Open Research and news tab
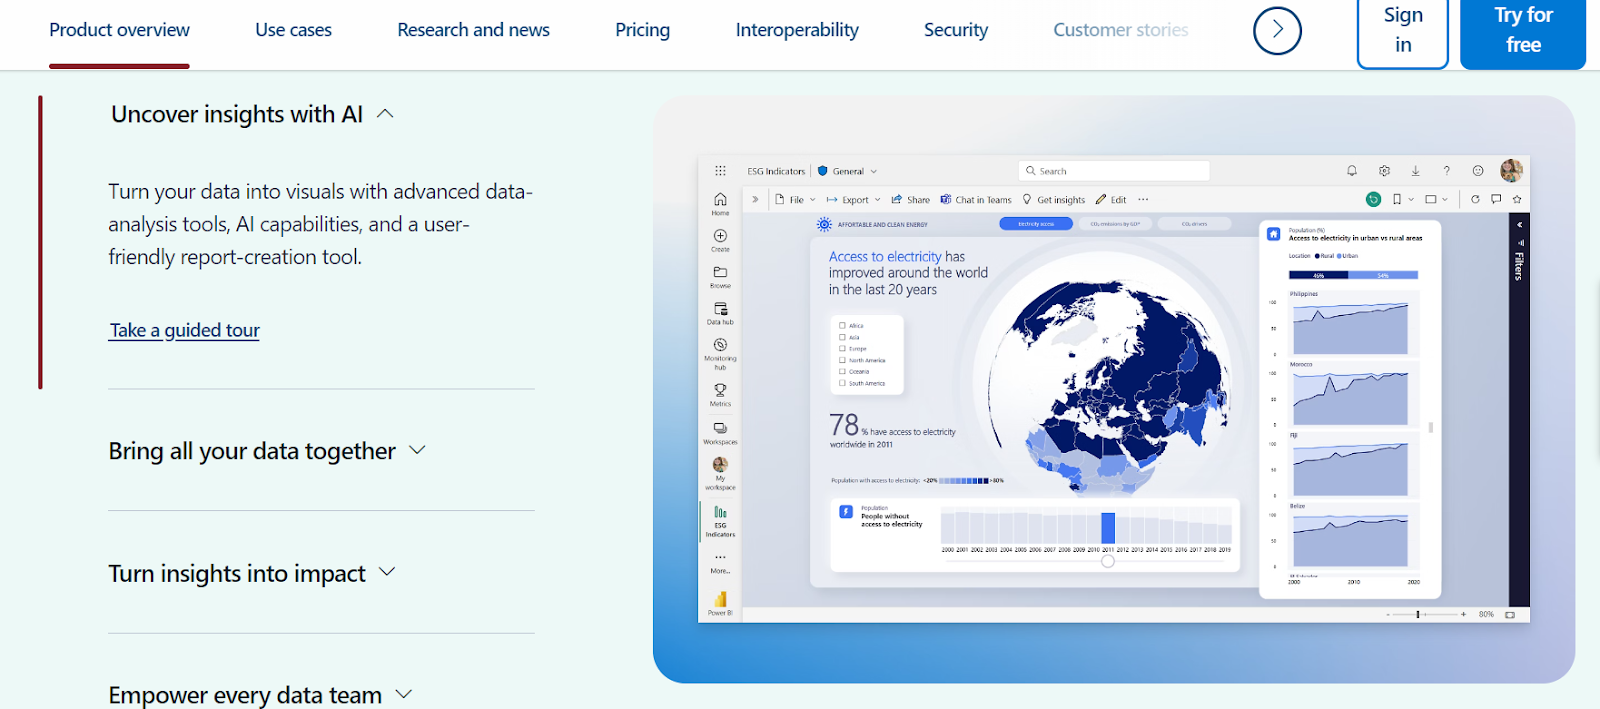1600x709 pixels. 473,30
